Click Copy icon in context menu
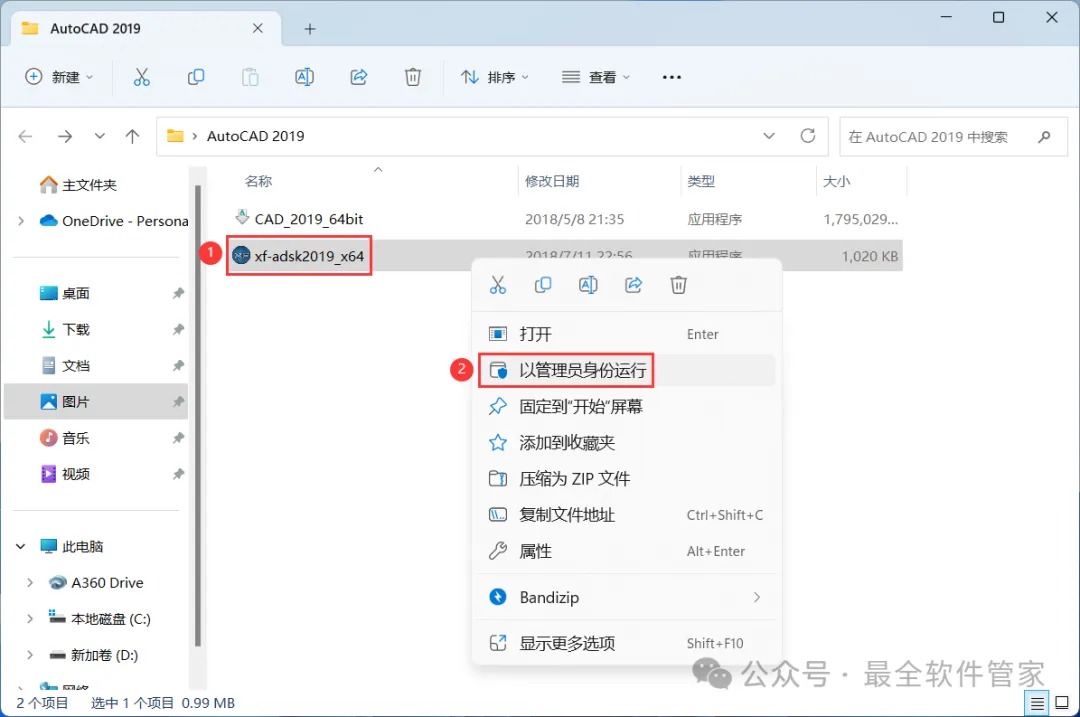The height and width of the screenshot is (717, 1080). pos(543,285)
